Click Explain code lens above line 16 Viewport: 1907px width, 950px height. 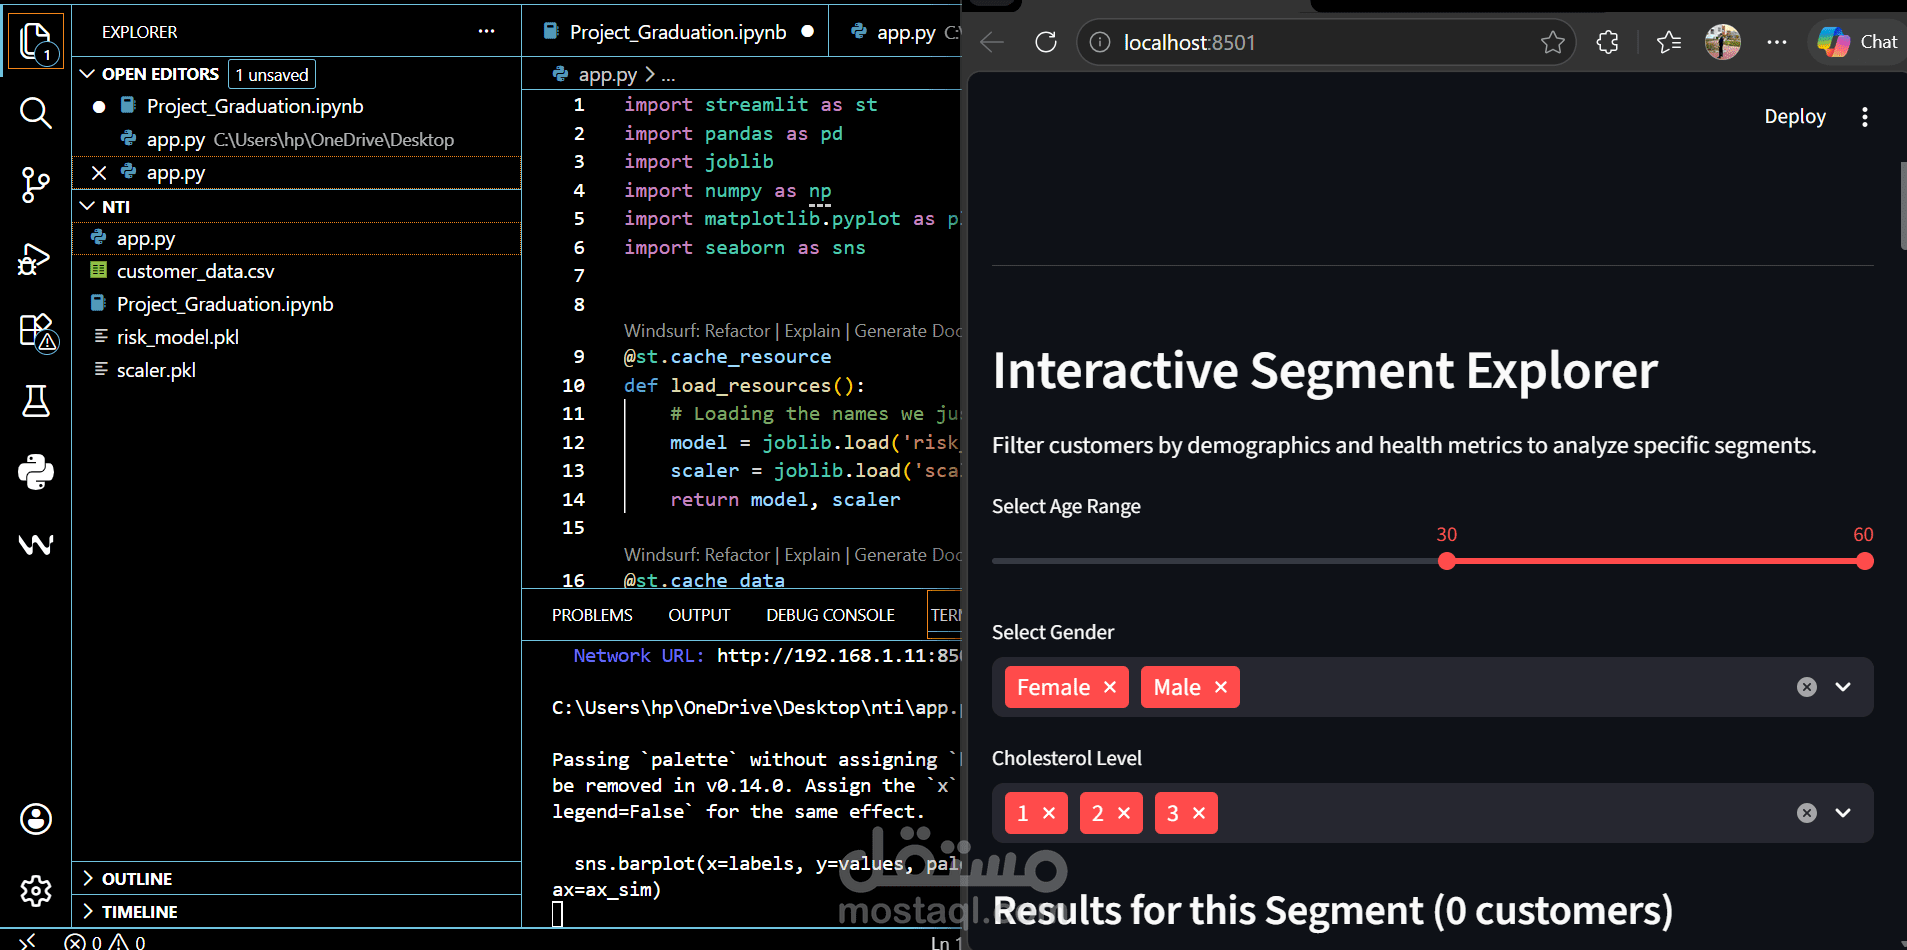coord(812,555)
